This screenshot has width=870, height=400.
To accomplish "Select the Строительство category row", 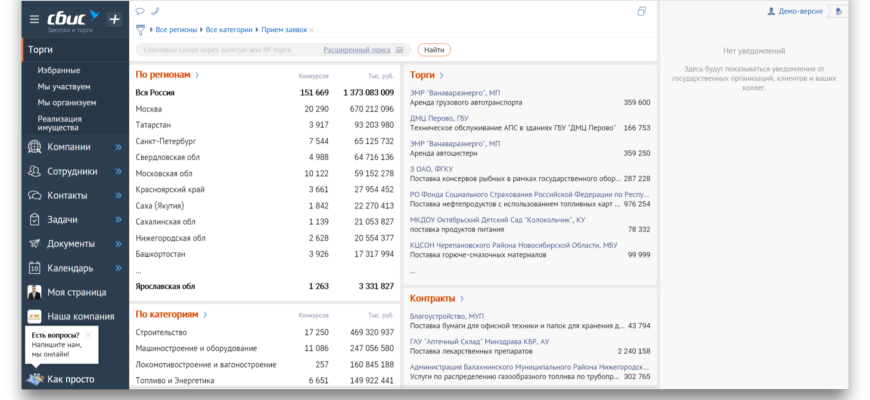I will [265, 332].
